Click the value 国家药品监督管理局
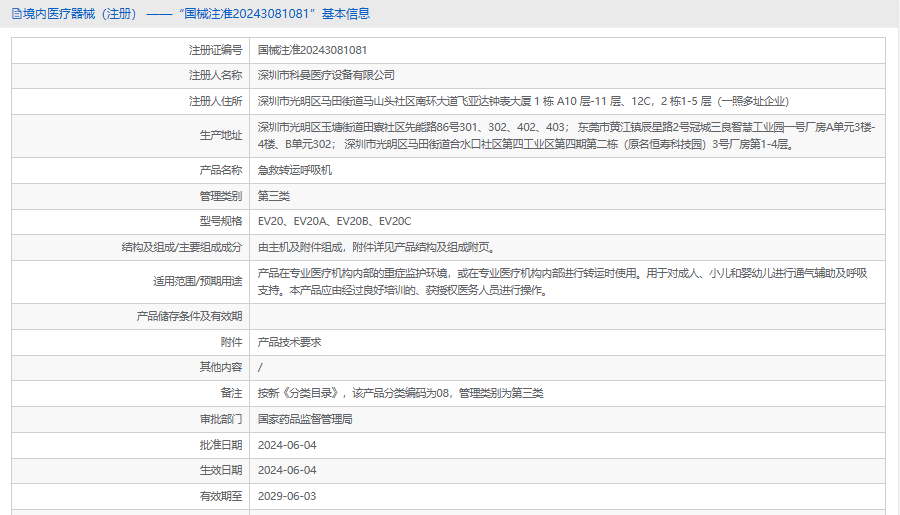900x515 pixels. tap(305, 419)
